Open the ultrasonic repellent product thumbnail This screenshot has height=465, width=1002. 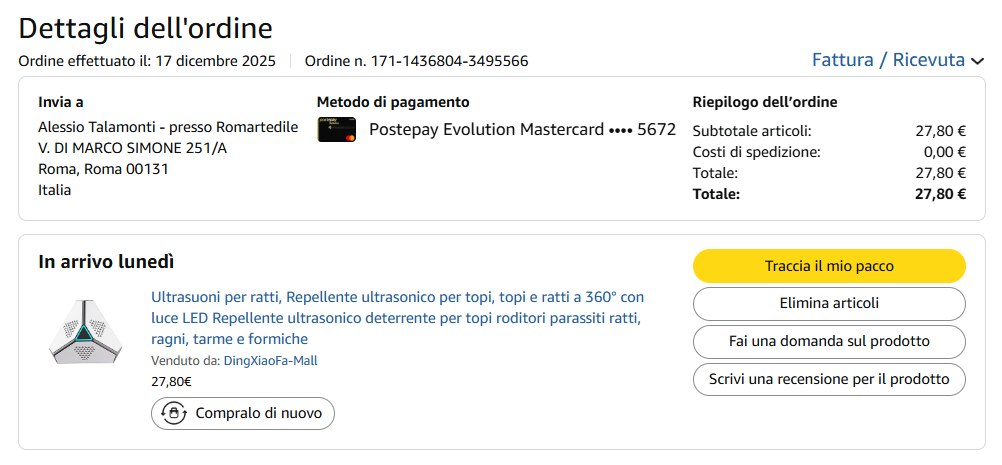point(85,331)
